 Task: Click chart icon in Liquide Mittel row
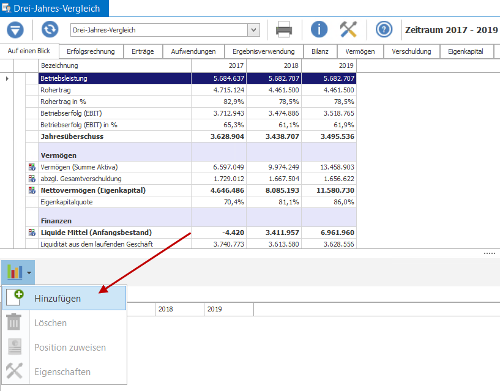click(32, 232)
